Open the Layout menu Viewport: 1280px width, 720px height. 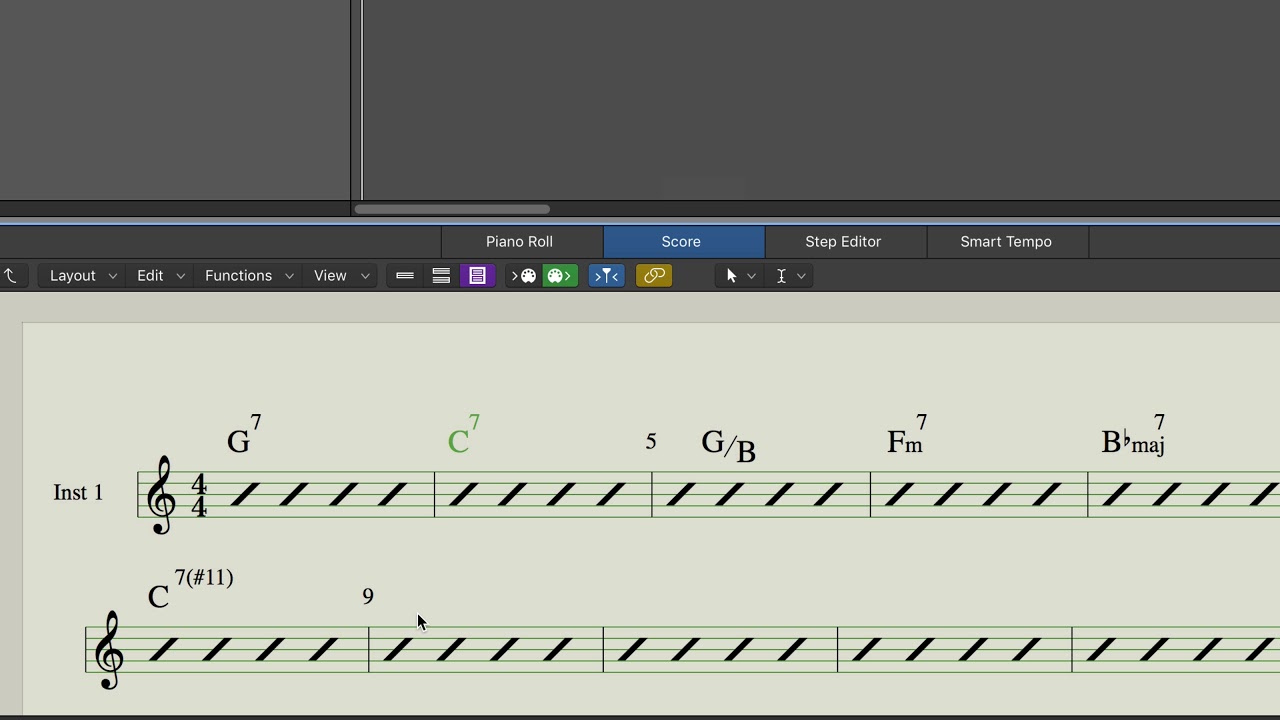point(83,276)
